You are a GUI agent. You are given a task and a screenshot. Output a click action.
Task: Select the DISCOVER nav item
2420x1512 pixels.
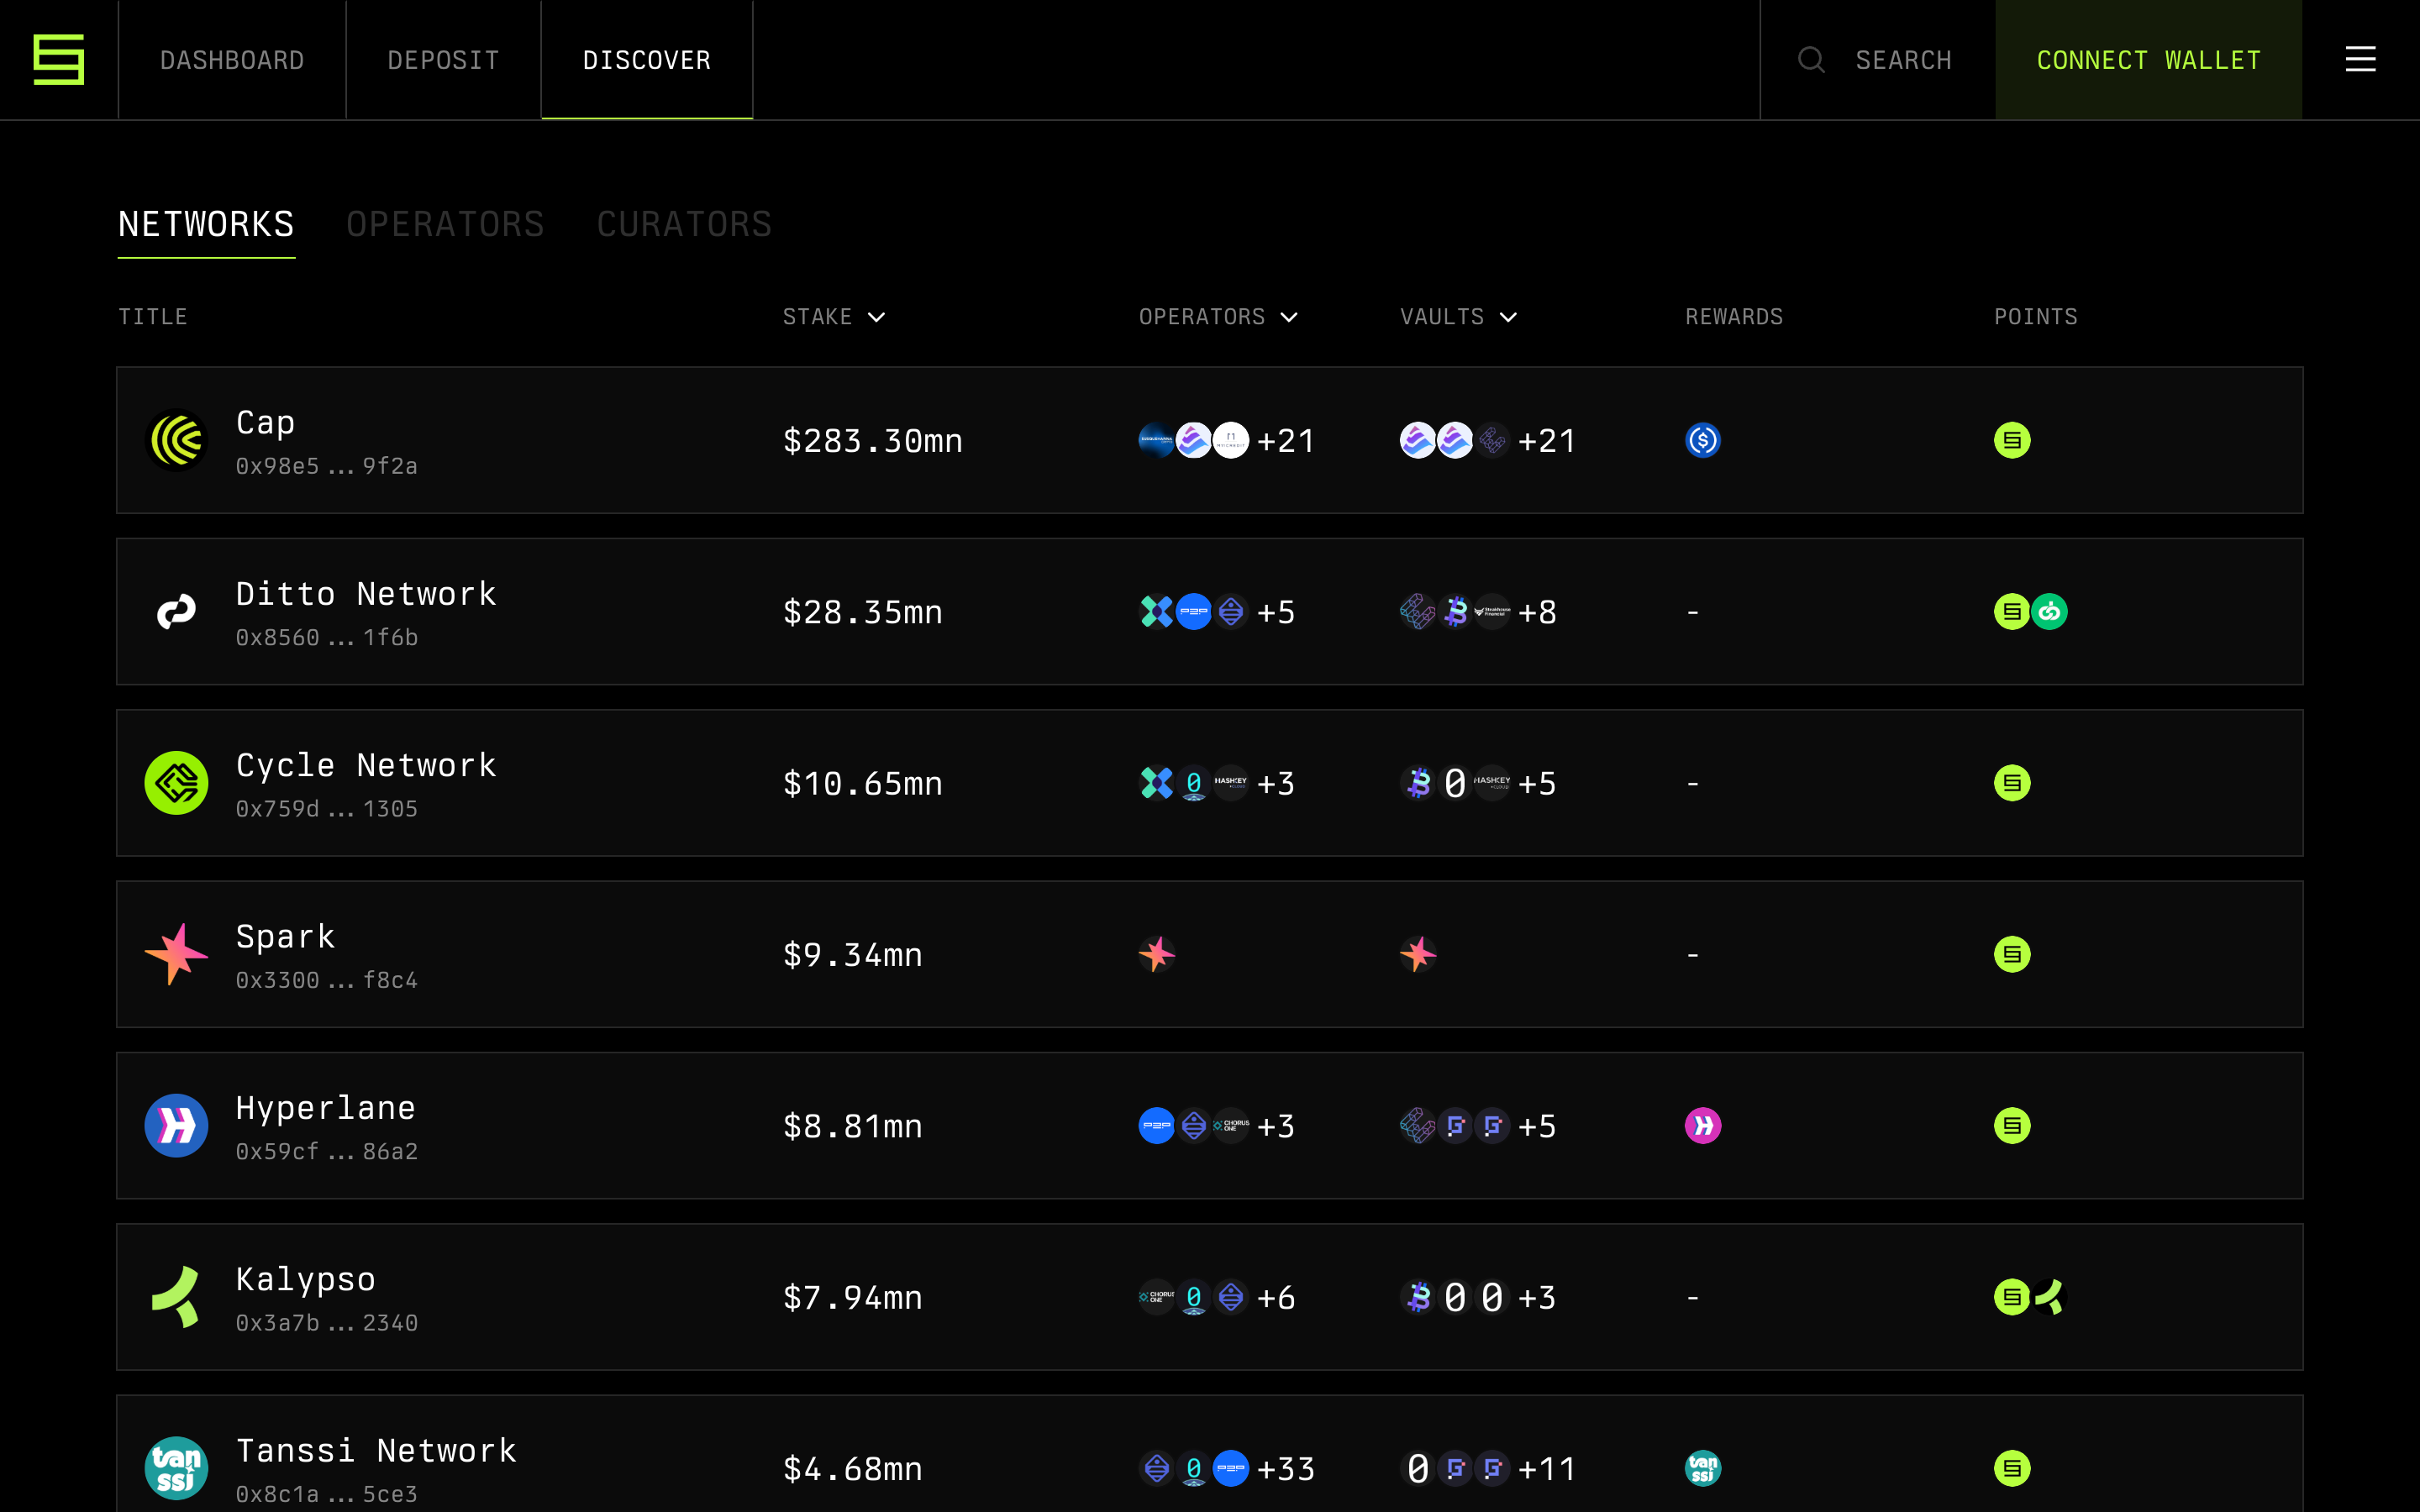point(647,60)
